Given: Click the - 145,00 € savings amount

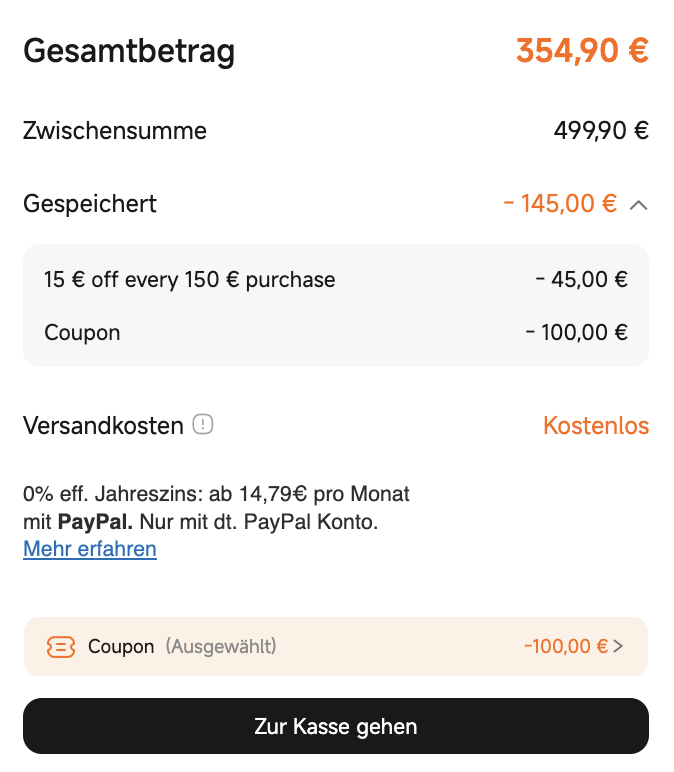Looking at the screenshot, I should pos(560,203).
